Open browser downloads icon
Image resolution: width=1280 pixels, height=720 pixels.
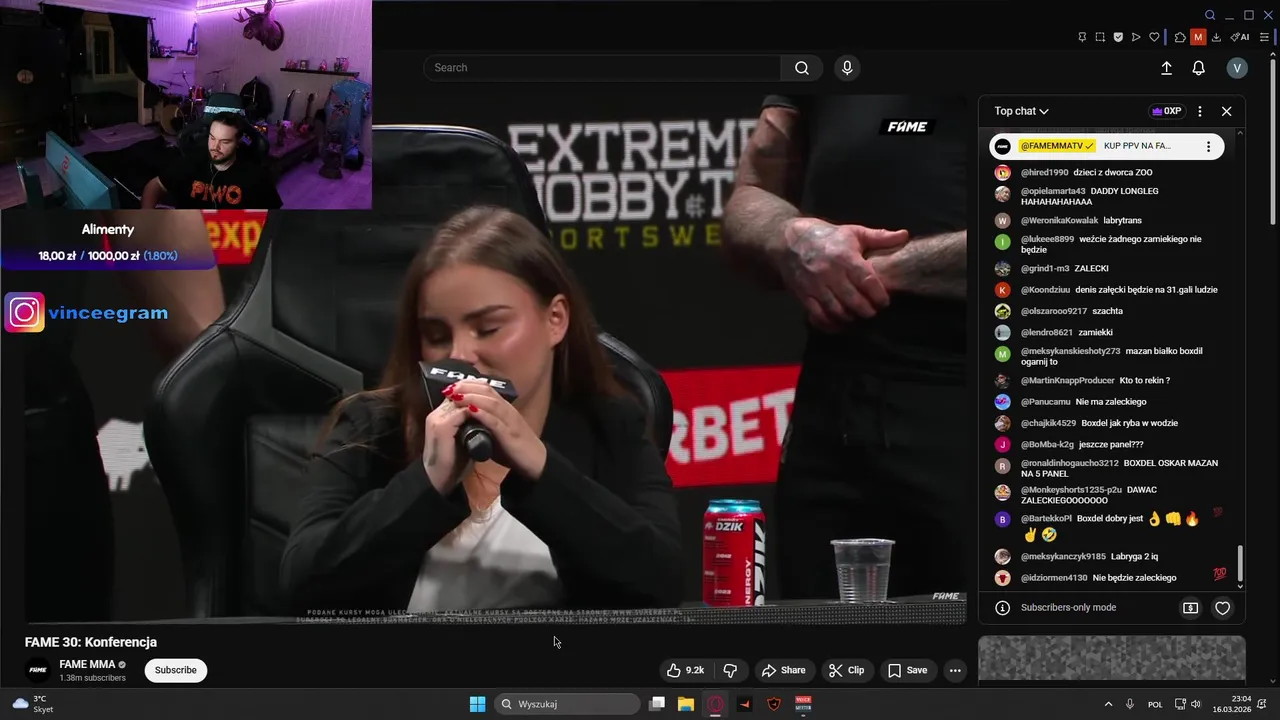pyautogui.click(x=1216, y=37)
